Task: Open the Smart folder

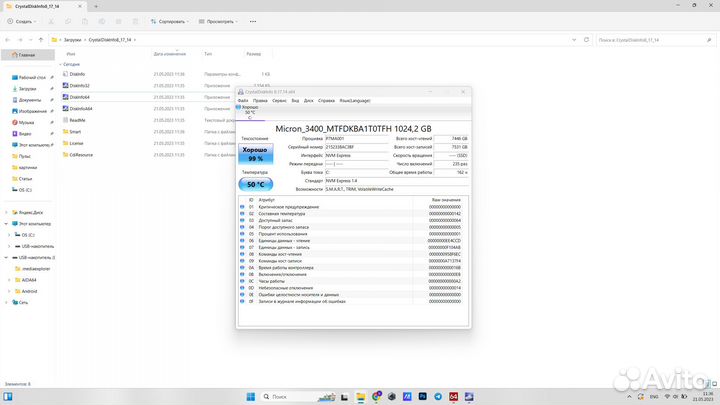Action: (x=76, y=131)
